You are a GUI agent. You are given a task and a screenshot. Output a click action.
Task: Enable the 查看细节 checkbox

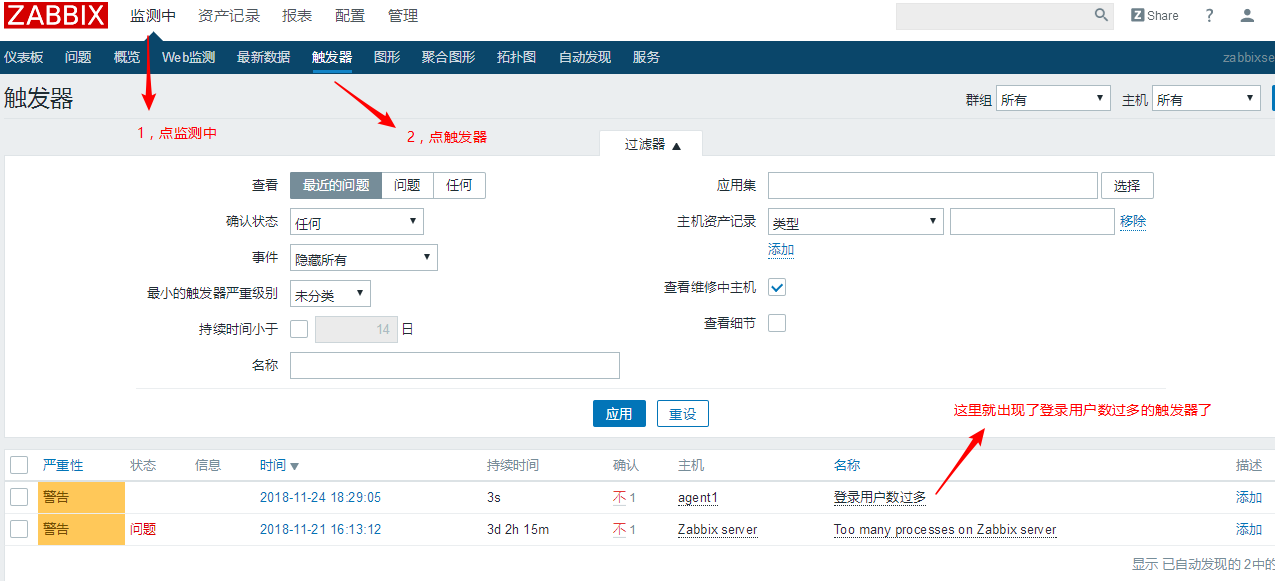[777, 323]
